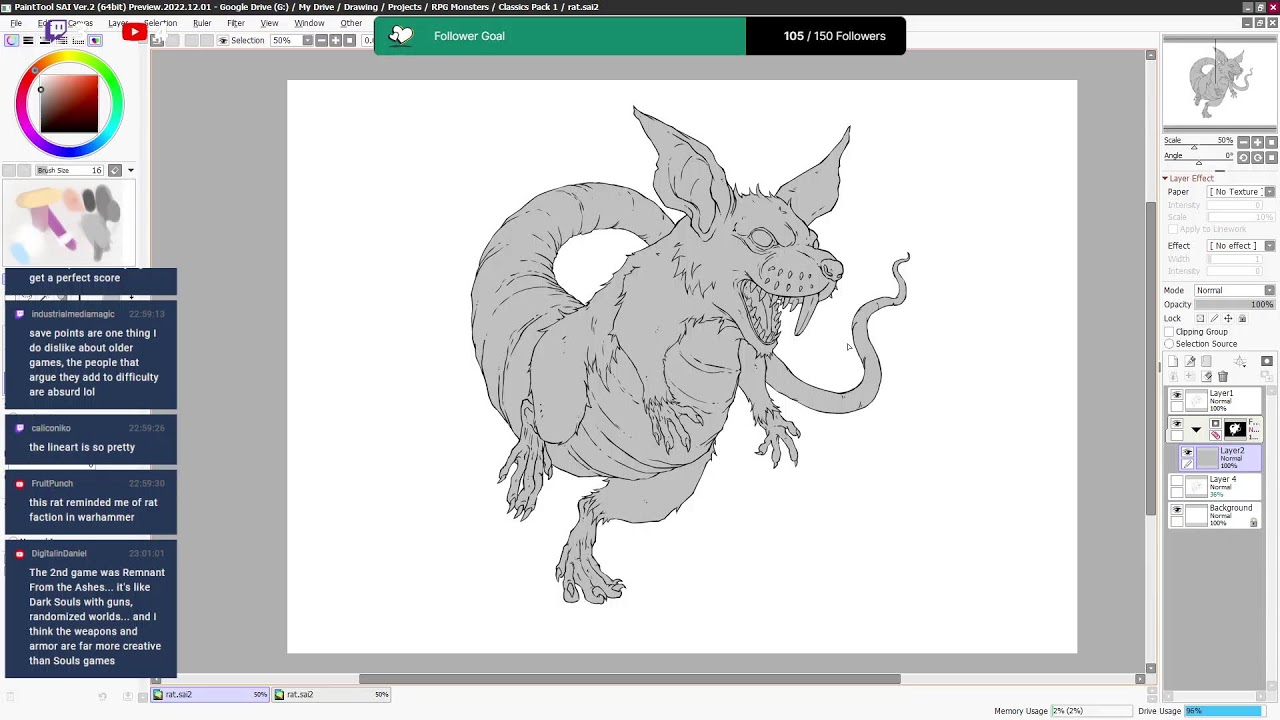The width and height of the screenshot is (1280, 720).
Task: Click the folder's mask thumbnail
Action: 1235,429
